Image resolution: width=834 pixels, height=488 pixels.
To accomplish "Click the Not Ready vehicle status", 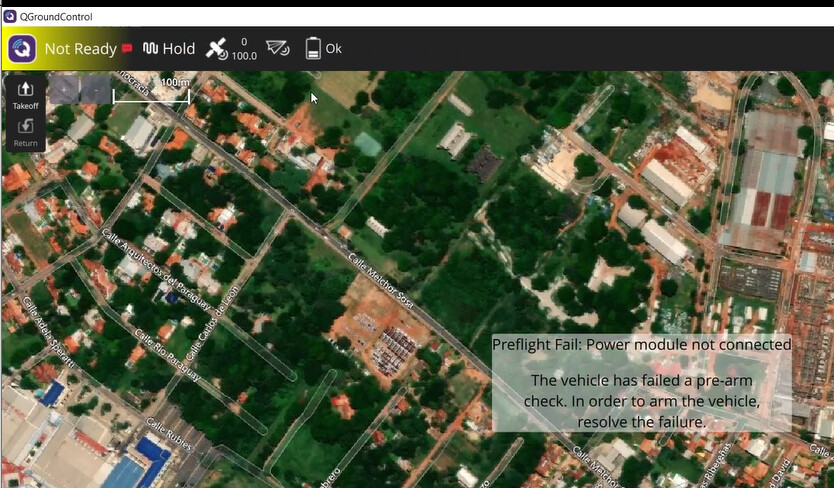I will pyautogui.click(x=80, y=49).
